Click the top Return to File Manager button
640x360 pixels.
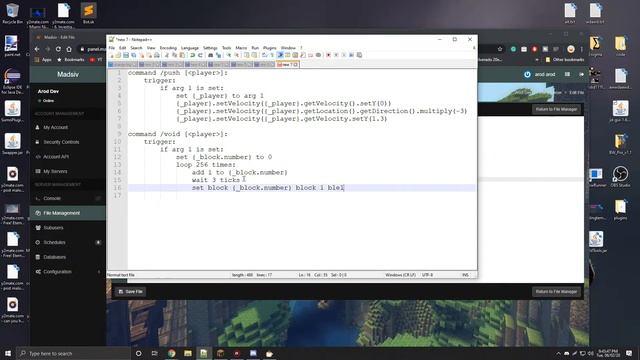coord(556,109)
